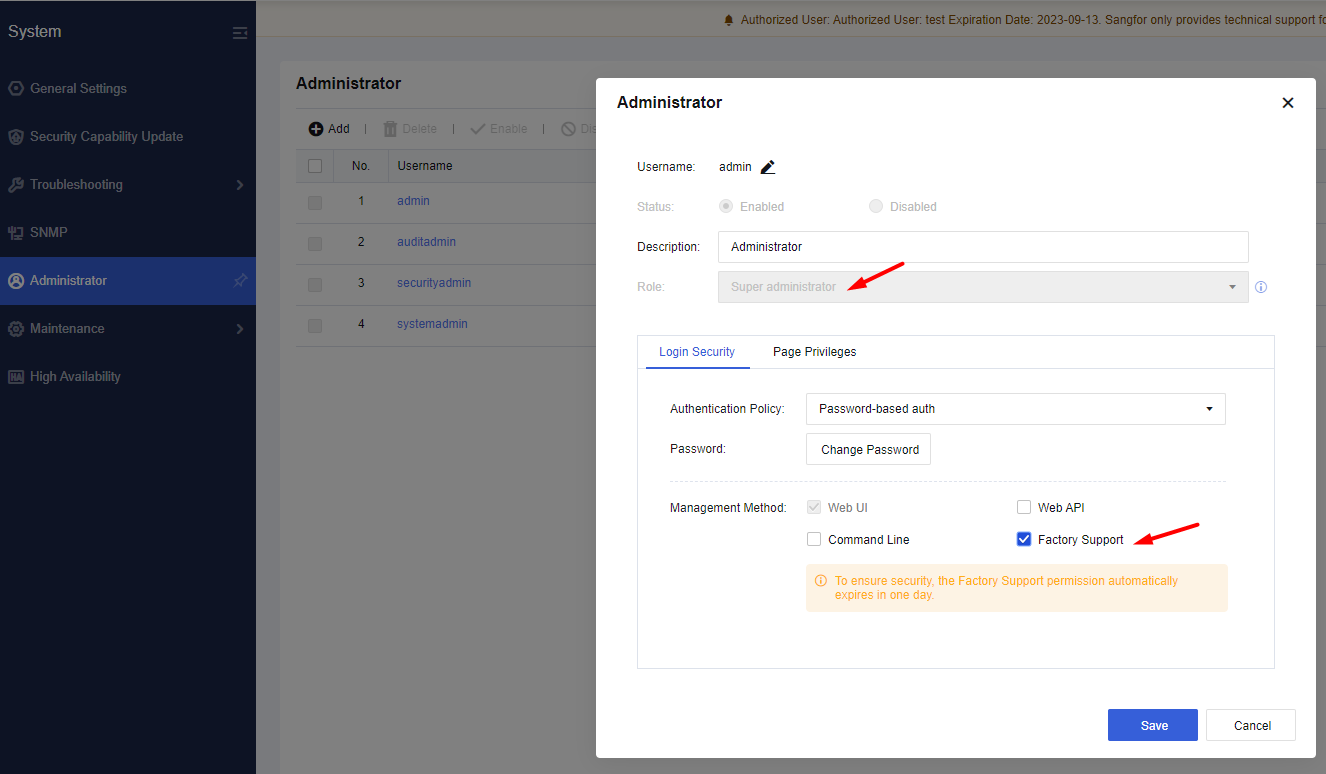Viewport: 1326px width, 774px height.
Task: Collapse the System sidebar menu icon
Action: pos(240,33)
